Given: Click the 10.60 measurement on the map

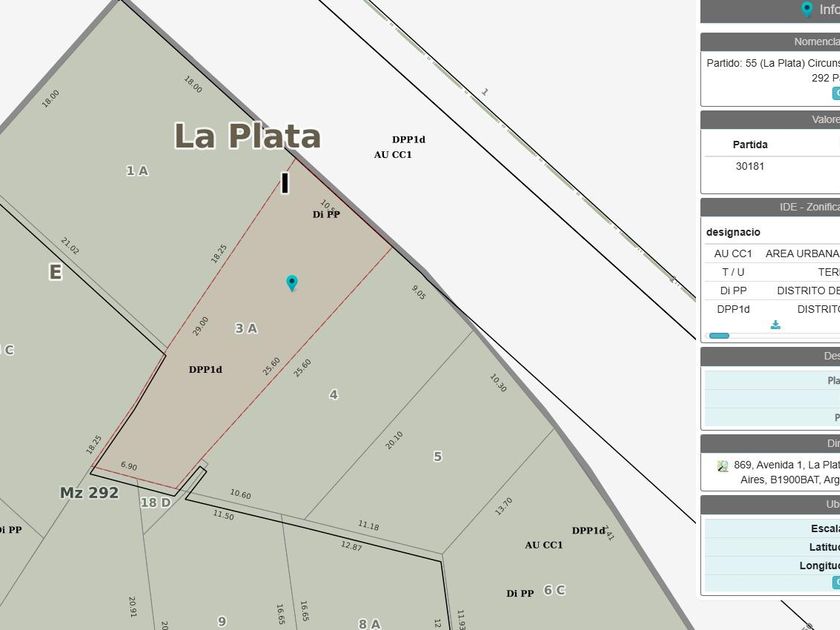Looking at the screenshot, I should coord(240,494).
